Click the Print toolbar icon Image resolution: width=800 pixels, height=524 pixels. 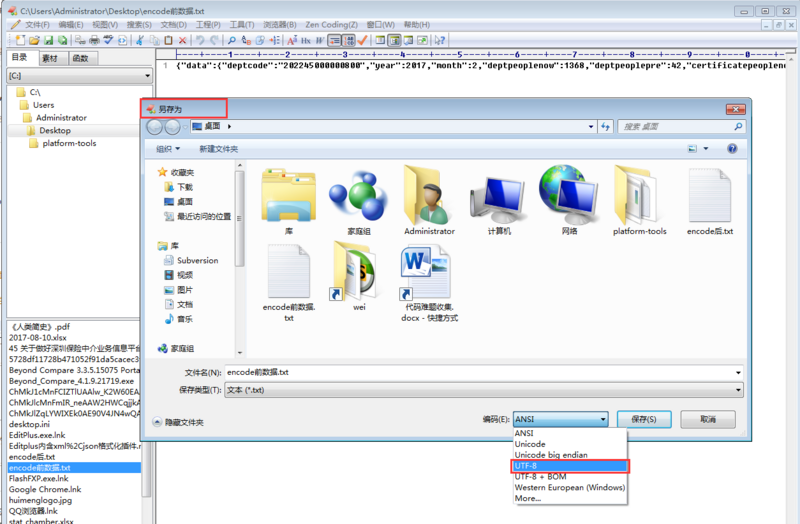[94, 40]
